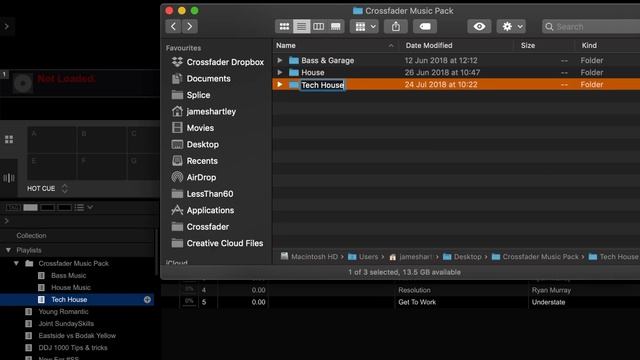Sort by the Size column header

click(544, 45)
